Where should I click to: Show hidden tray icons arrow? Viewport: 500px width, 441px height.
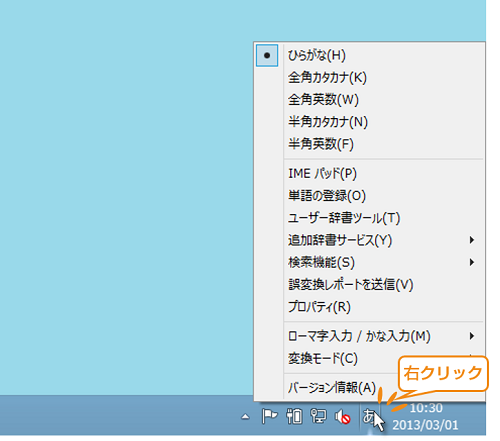245,417
